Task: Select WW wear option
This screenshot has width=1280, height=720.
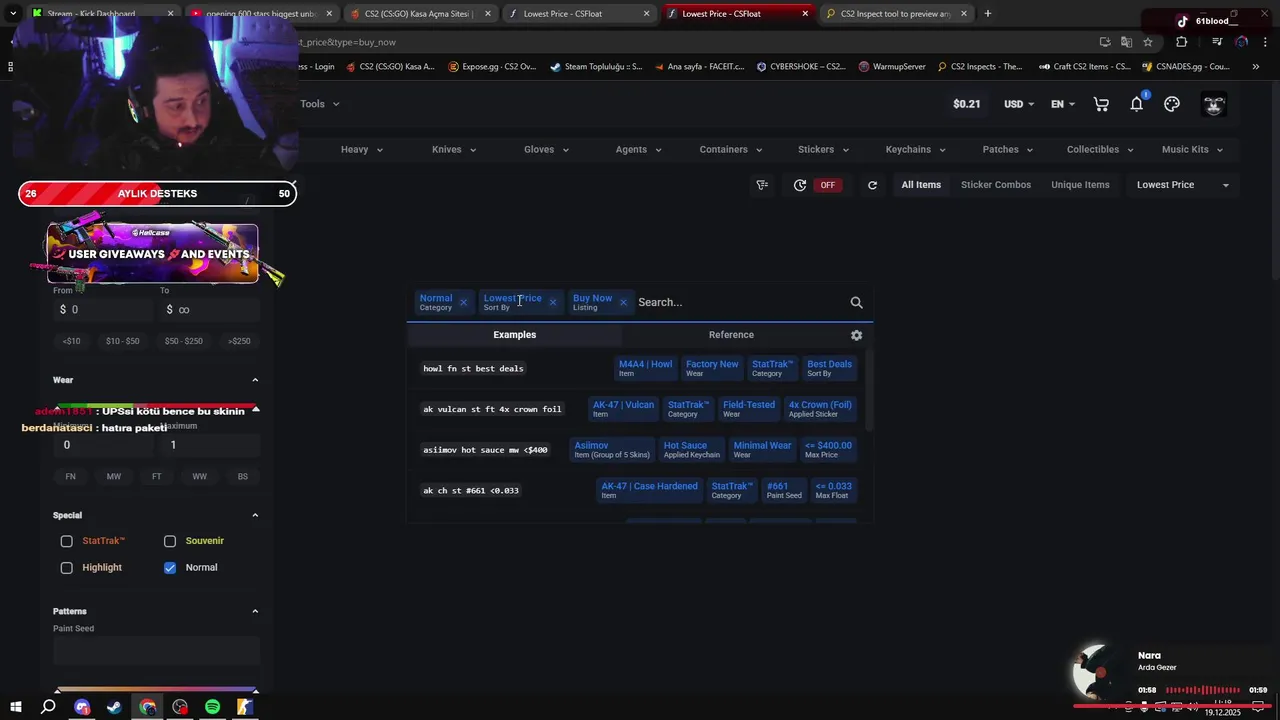Action: [x=200, y=477]
